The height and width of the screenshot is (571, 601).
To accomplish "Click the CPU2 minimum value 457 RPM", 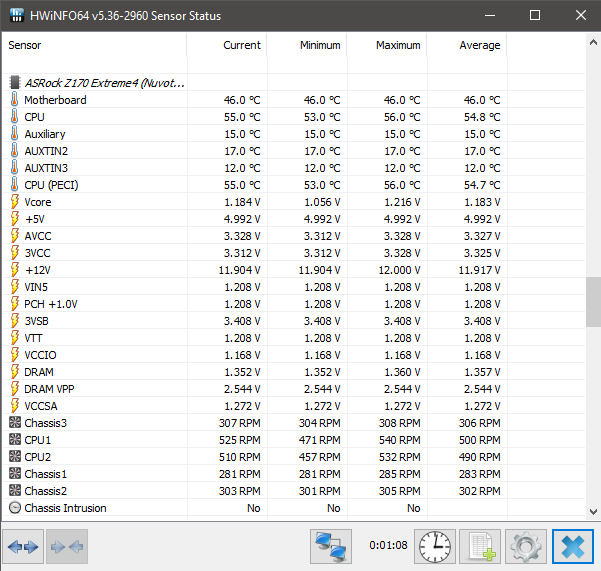I will (319, 457).
